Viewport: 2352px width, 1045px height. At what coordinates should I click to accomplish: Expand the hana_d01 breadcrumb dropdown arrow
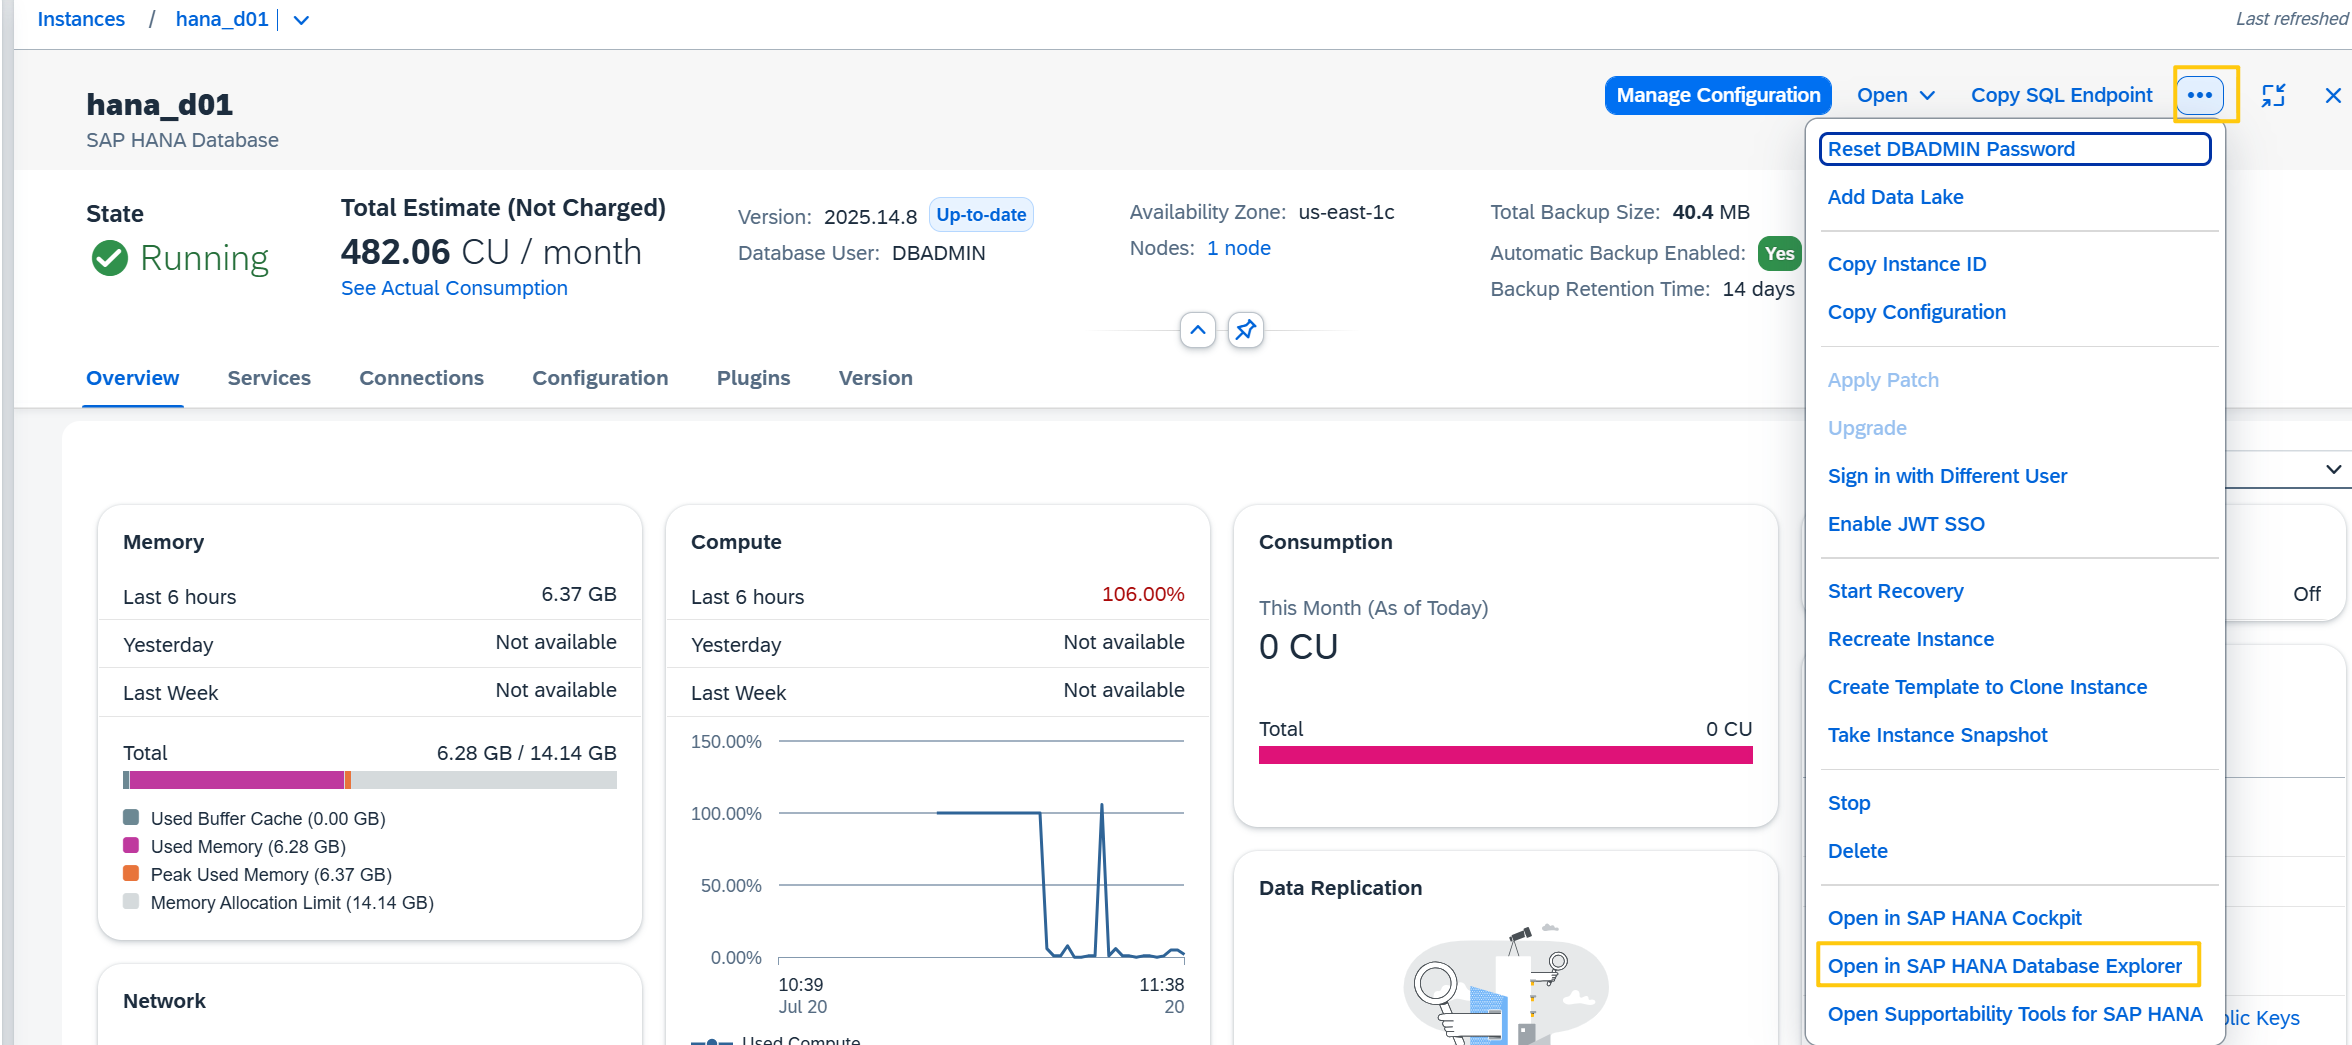point(301,20)
